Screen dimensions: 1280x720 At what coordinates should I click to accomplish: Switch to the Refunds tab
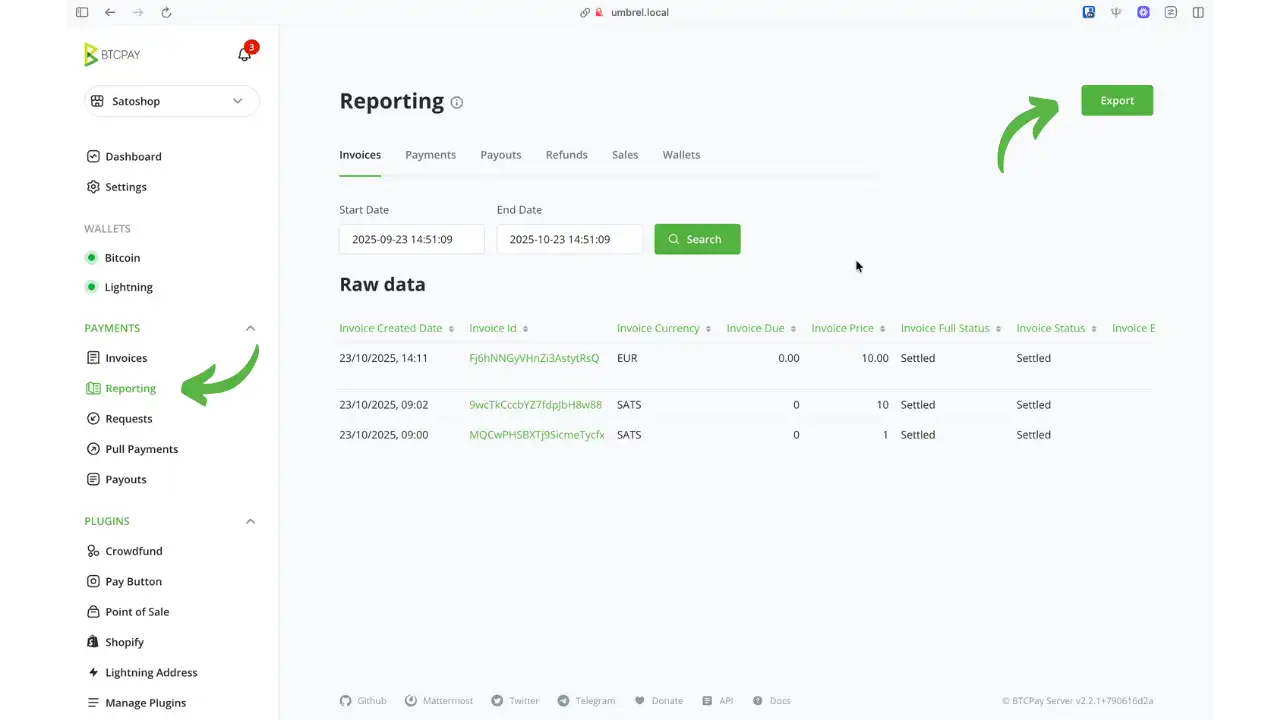(566, 154)
